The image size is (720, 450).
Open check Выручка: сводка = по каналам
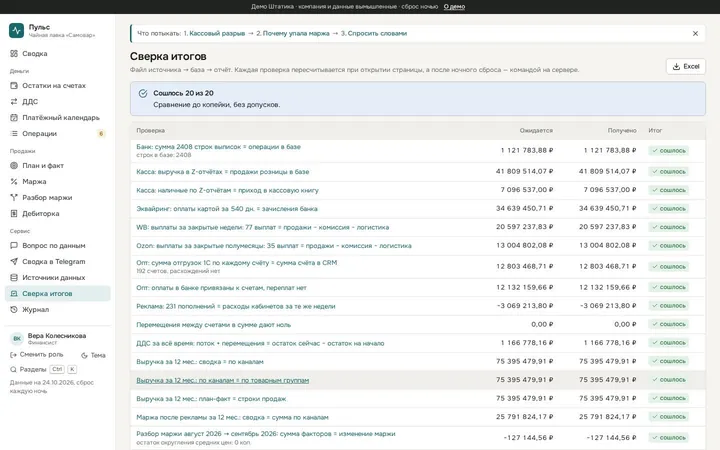point(200,362)
